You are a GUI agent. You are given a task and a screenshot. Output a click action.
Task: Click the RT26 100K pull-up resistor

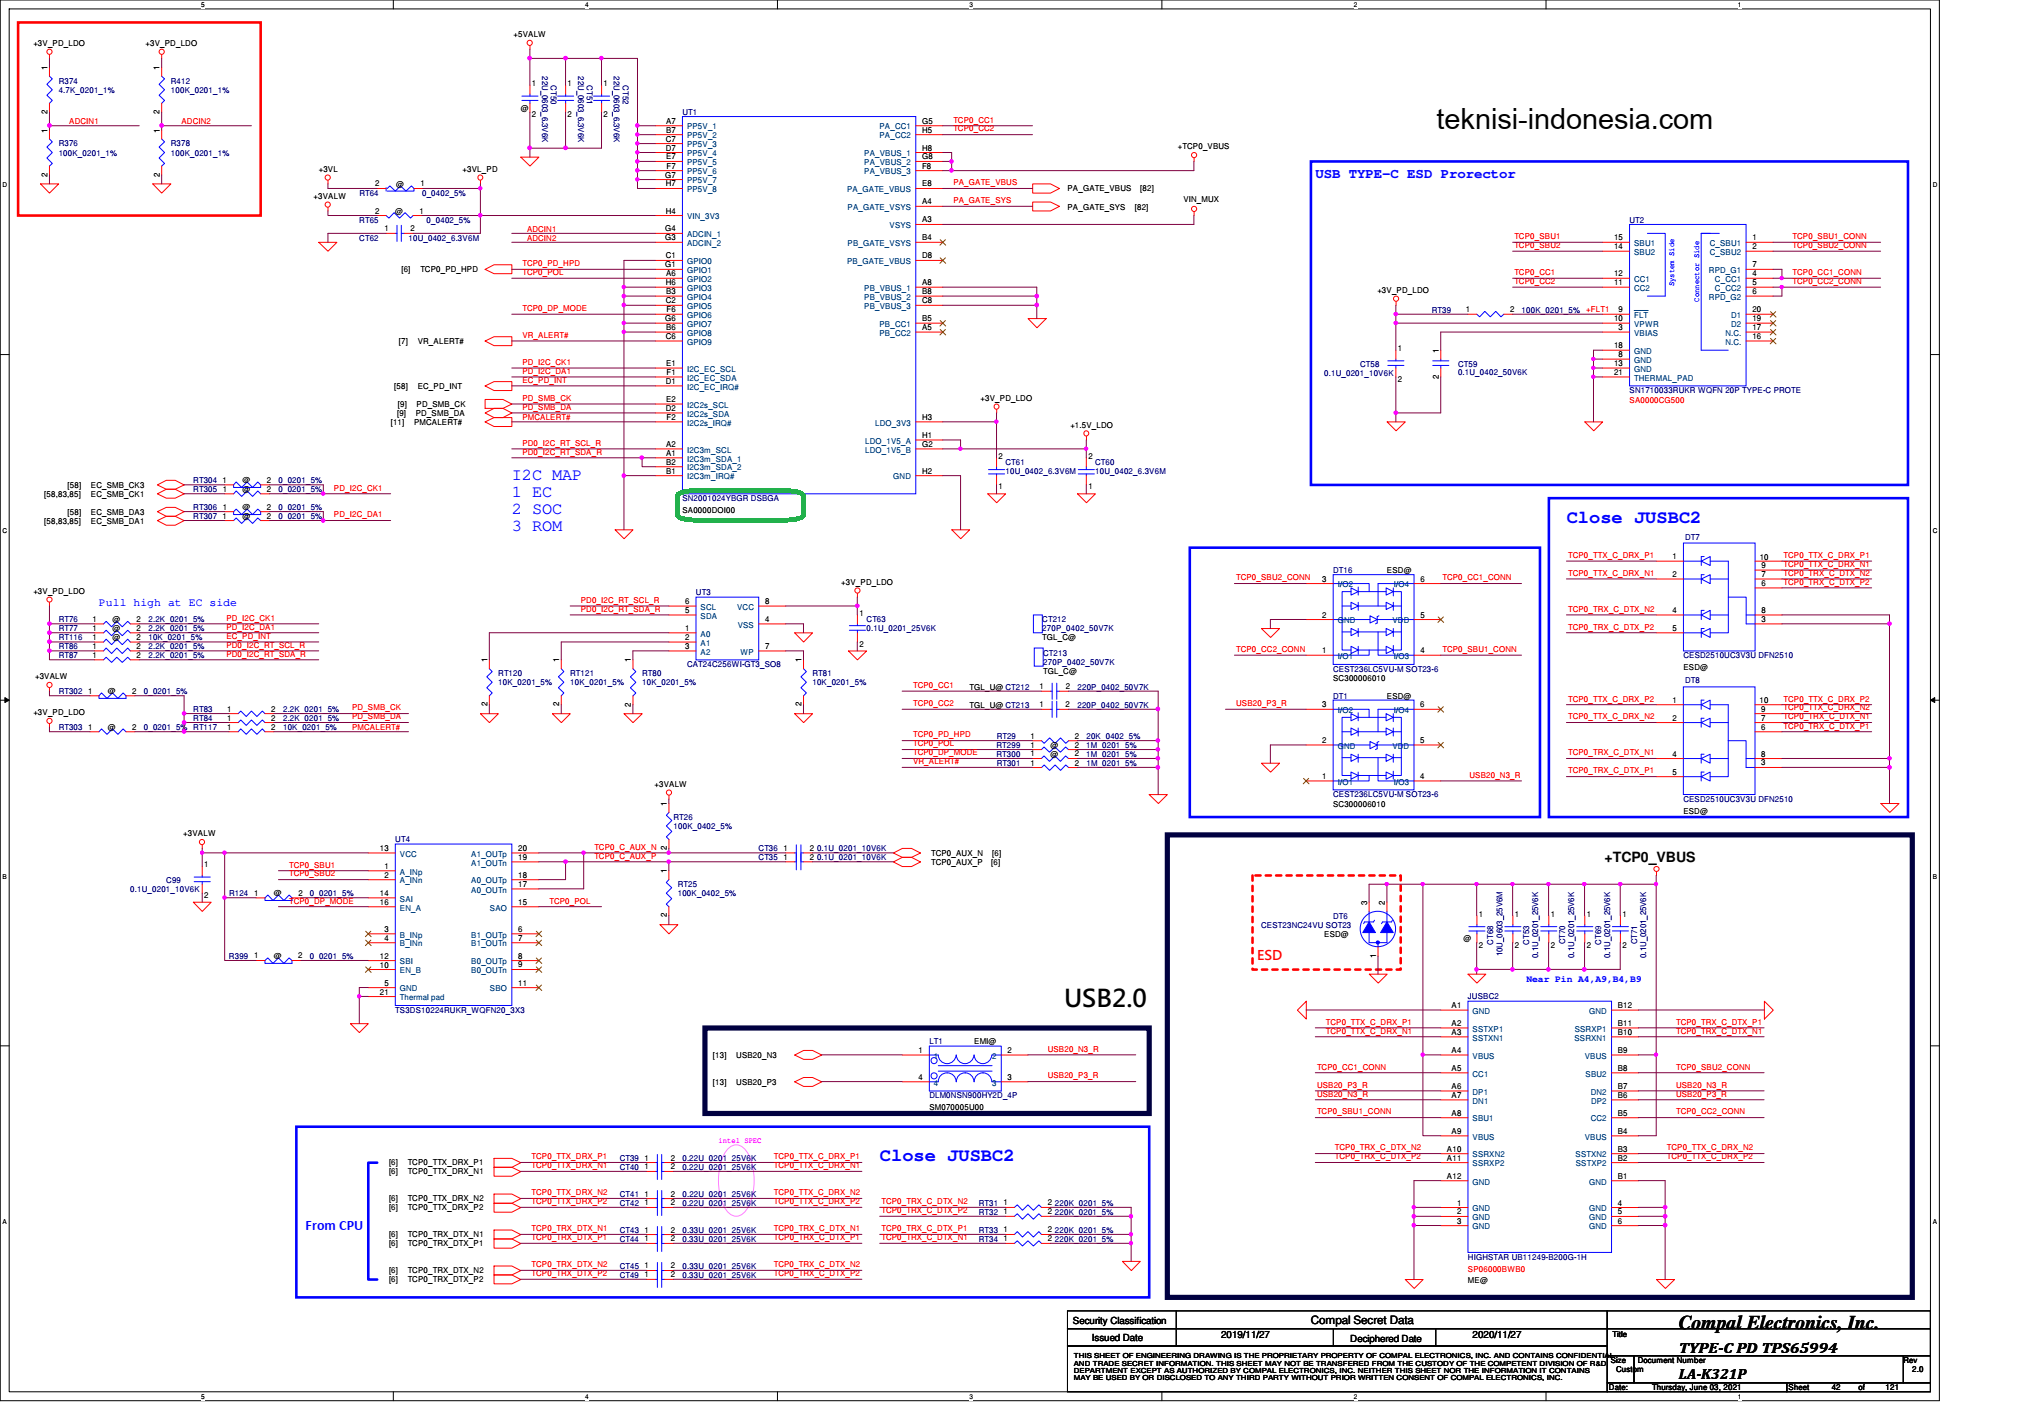click(669, 824)
